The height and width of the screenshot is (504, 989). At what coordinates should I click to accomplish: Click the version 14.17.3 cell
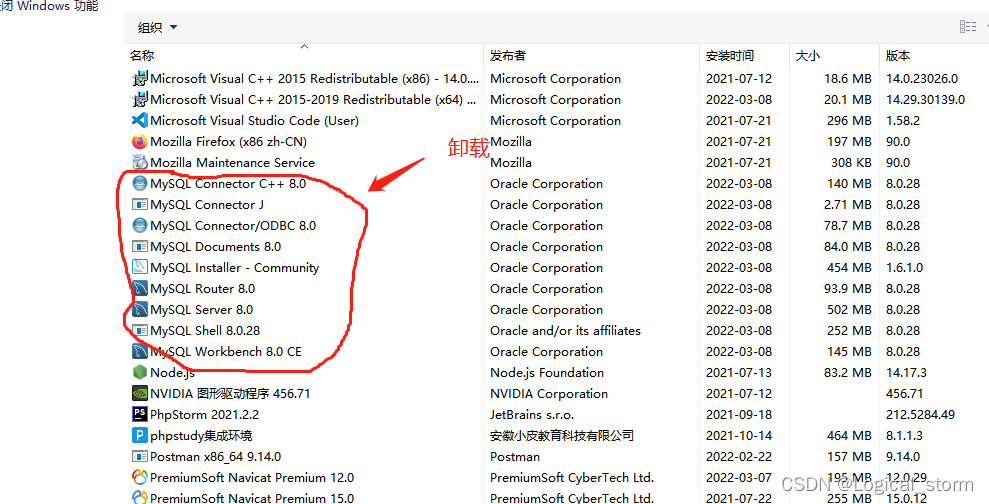tap(906, 372)
